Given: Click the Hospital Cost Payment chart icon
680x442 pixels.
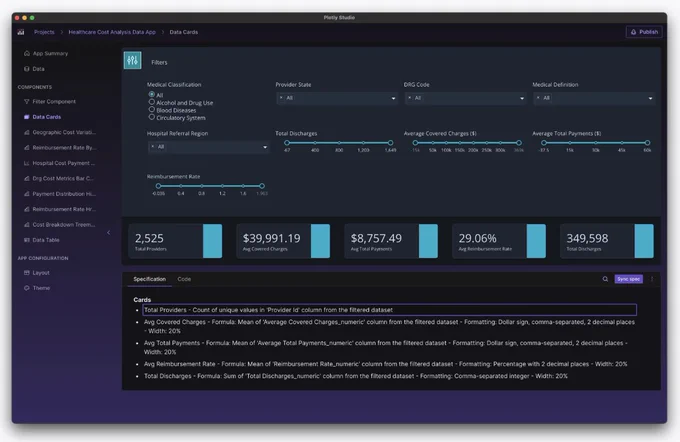Looking at the screenshot, I should [26, 163].
